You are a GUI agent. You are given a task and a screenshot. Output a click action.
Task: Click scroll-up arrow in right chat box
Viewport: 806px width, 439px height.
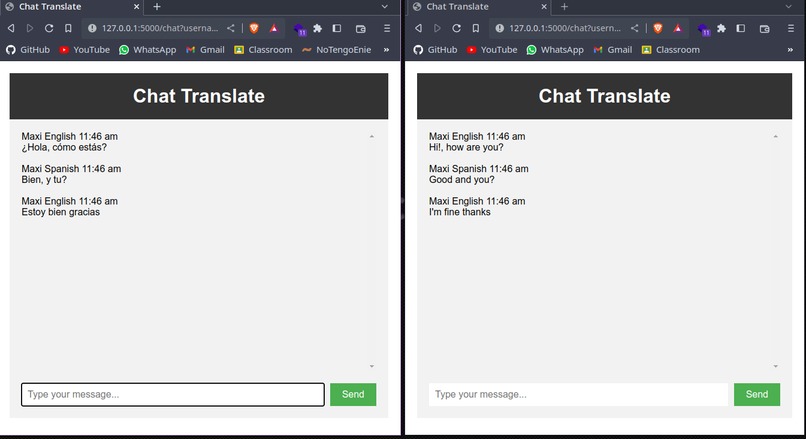click(x=776, y=136)
